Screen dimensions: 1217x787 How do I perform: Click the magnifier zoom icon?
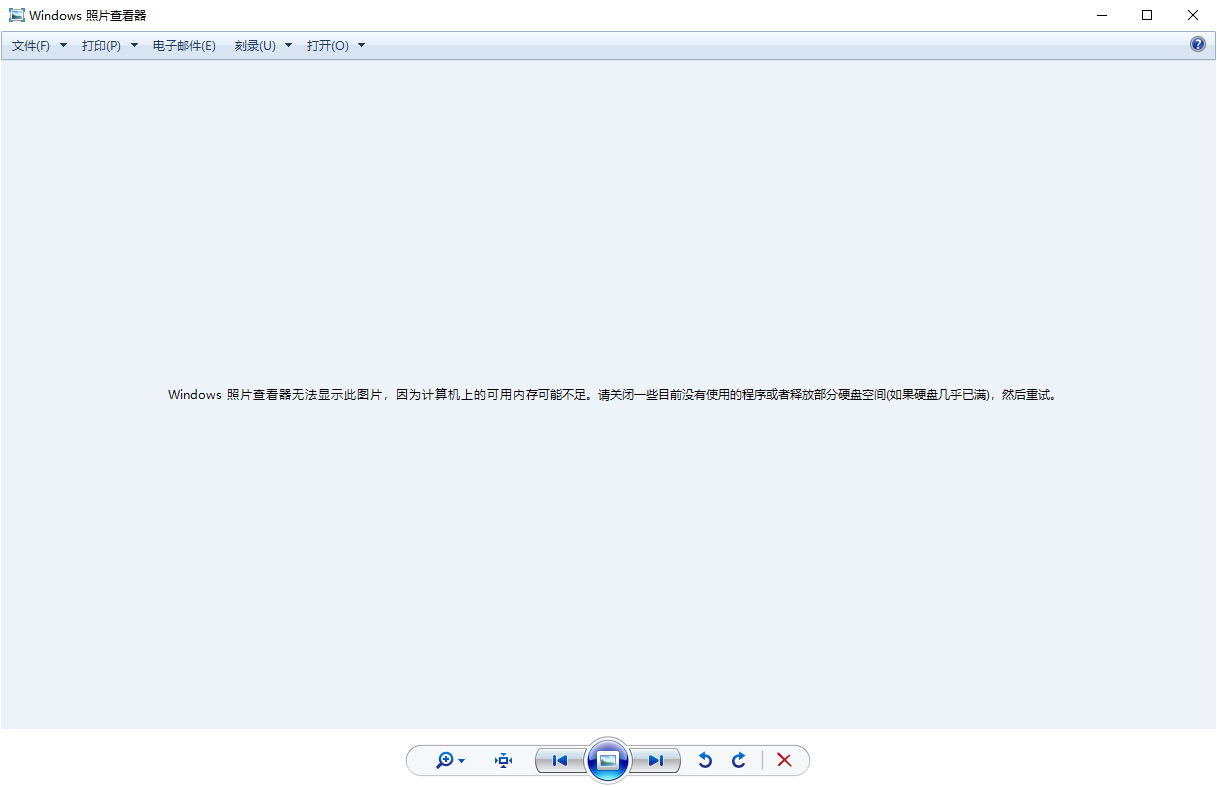point(445,761)
